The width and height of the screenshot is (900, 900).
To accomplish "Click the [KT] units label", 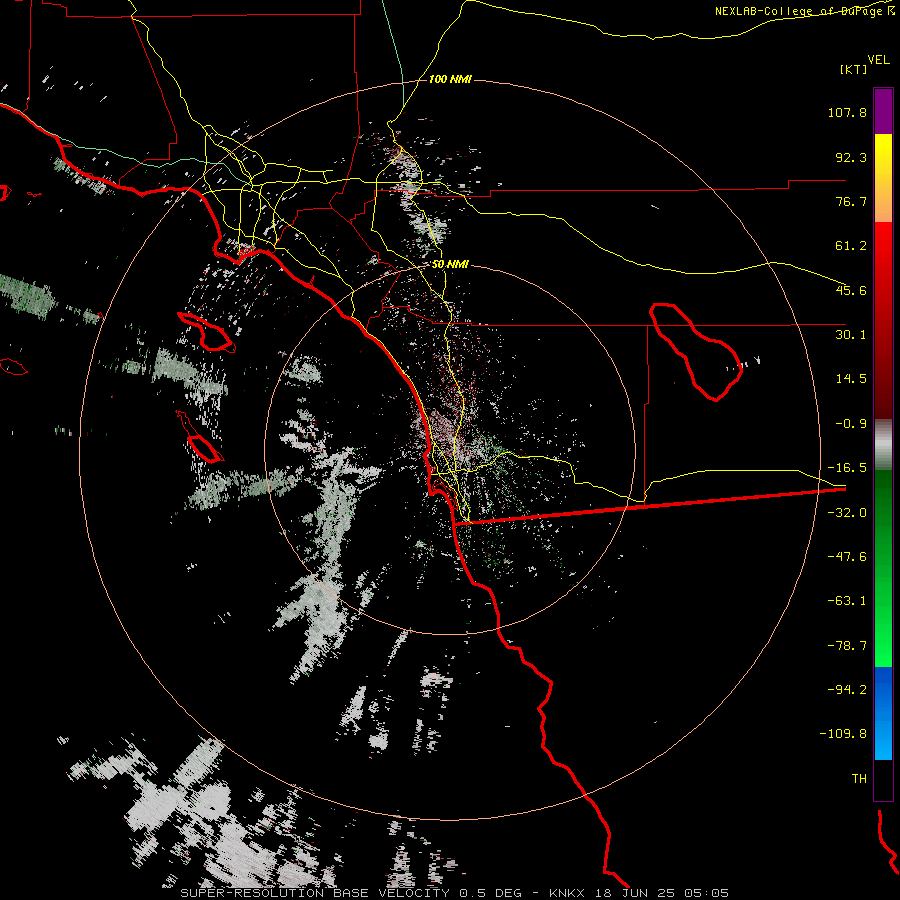I will [x=853, y=69].
